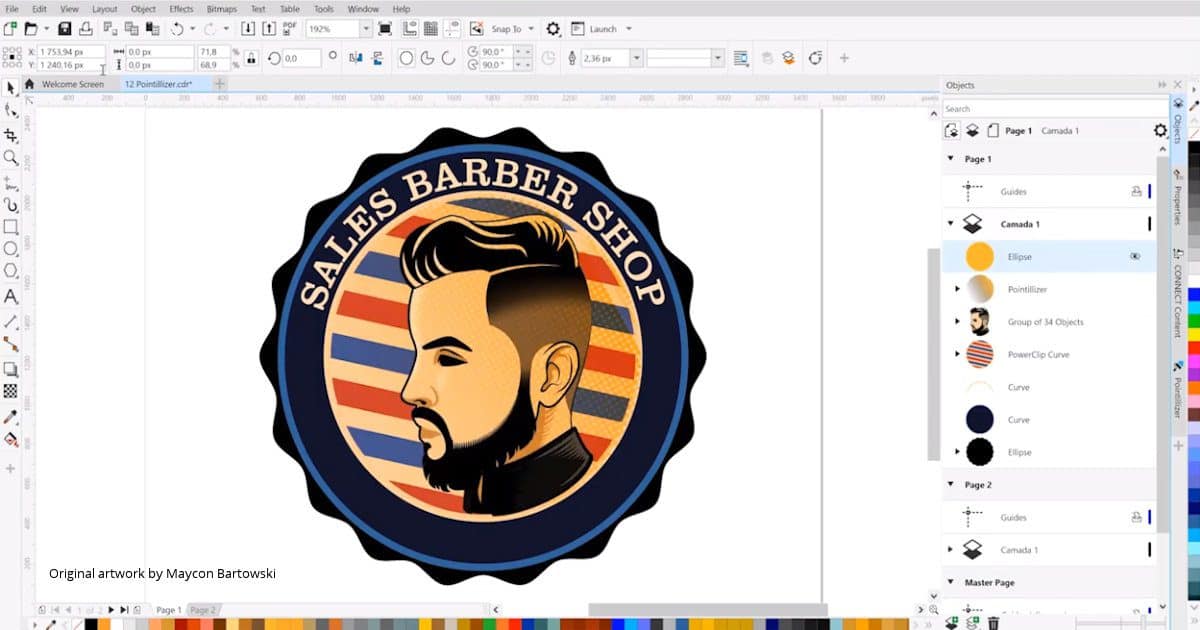
Task: Expand the Group of 34 Objects
Action: (x=957, y=322)
